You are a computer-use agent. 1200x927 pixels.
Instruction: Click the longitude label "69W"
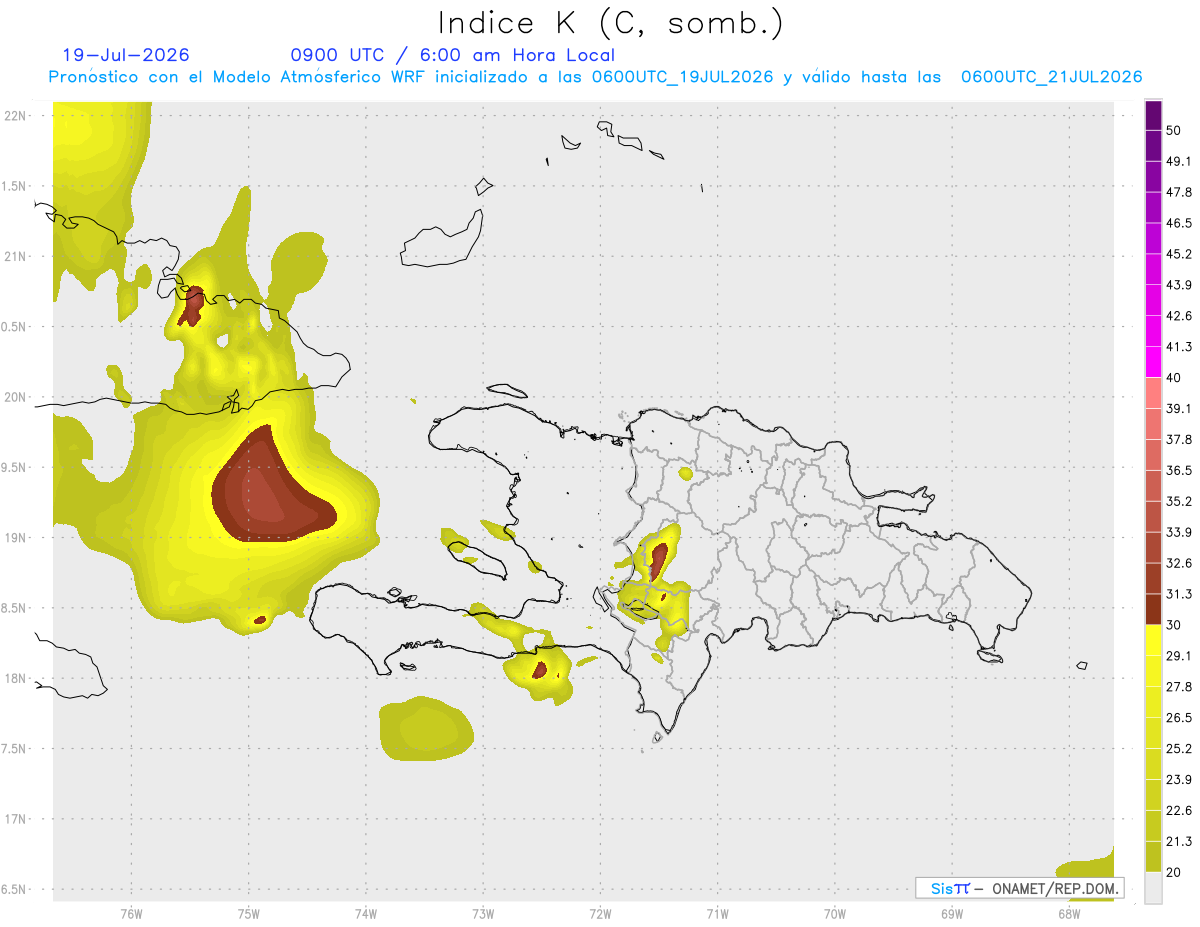pyautogui.click(x=952, y=913)
